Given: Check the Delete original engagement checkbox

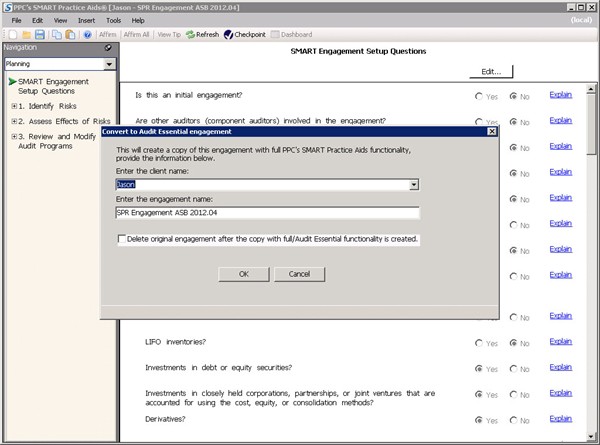Looking at the screenshot, I should 122,239.
